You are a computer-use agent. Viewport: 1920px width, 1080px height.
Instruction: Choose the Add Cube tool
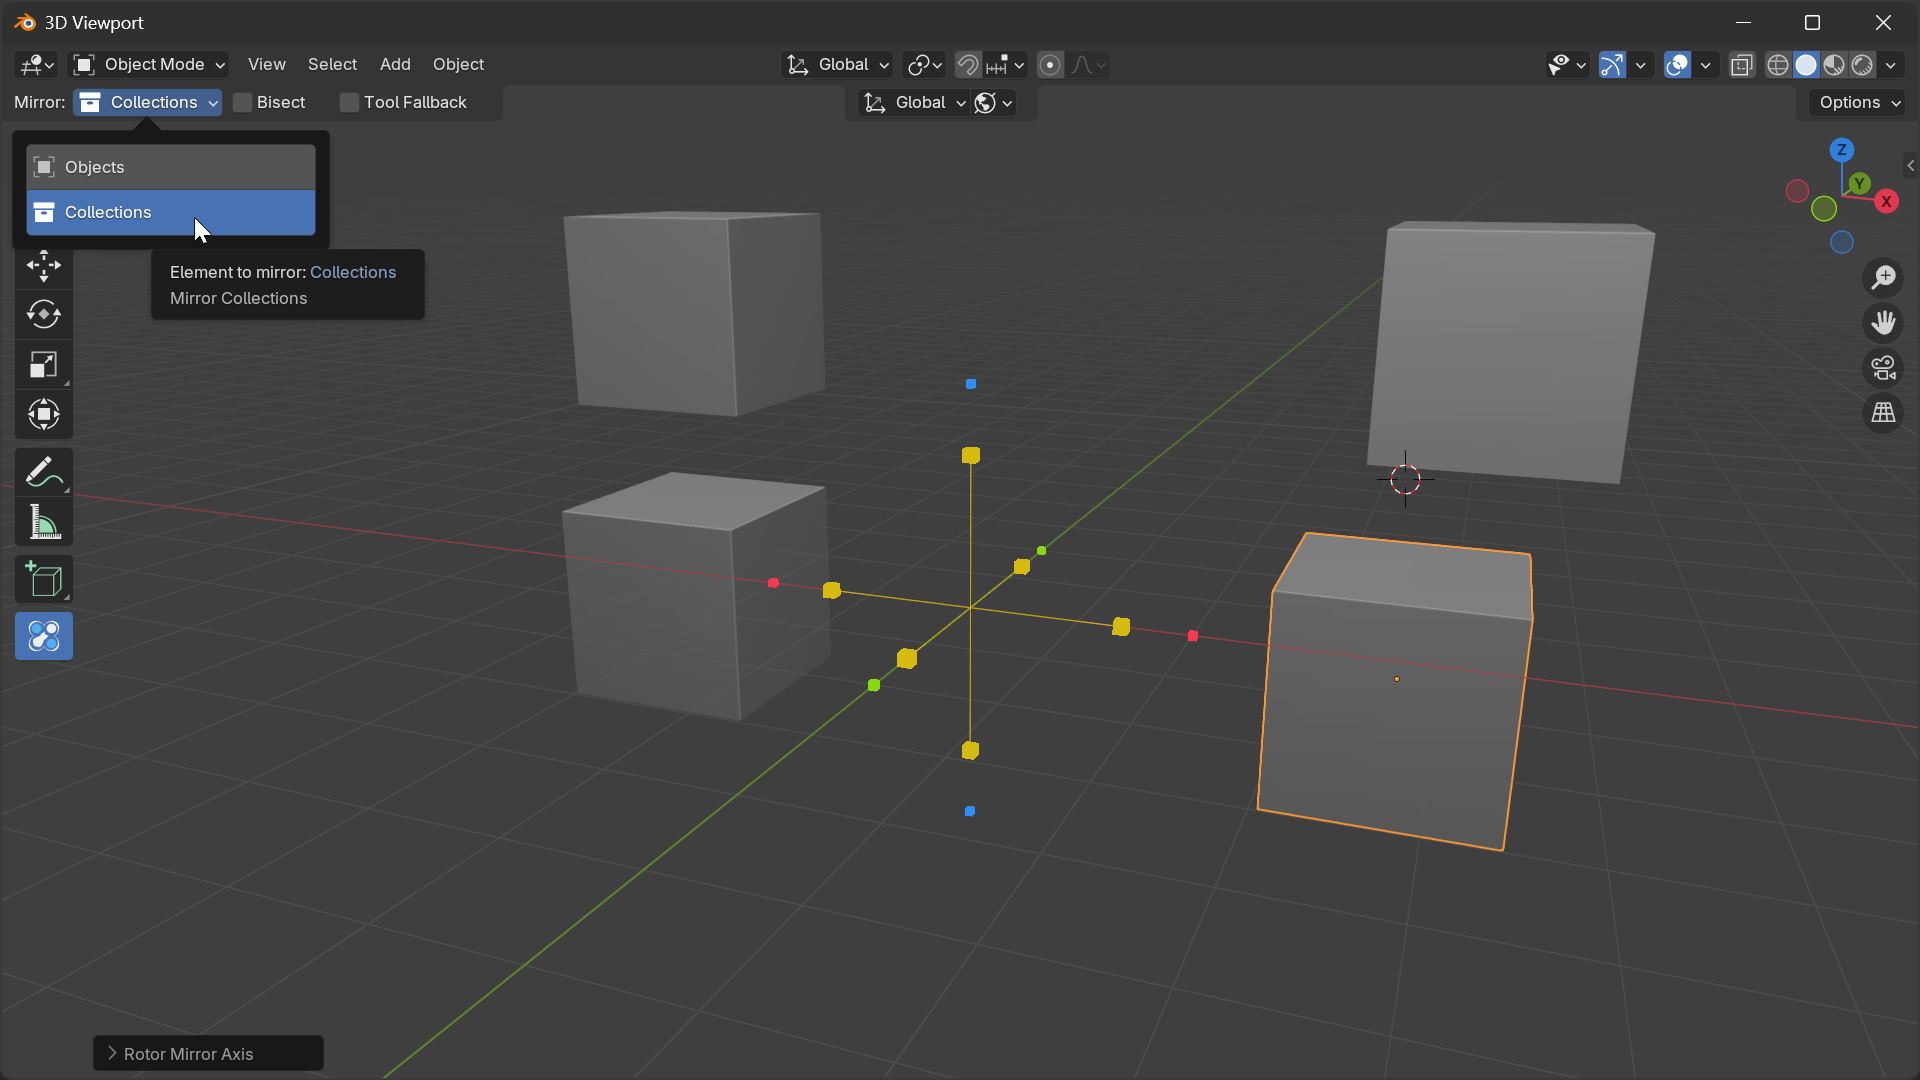click(43, 579)
